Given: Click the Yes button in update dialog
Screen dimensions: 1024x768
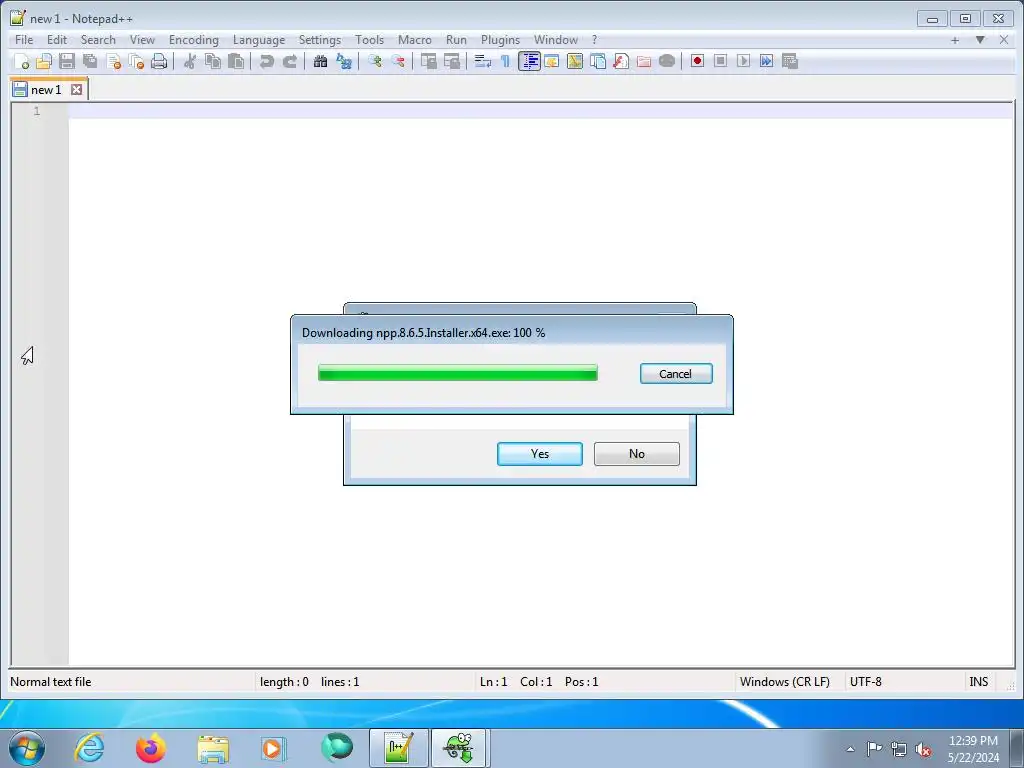Looking at the screenshot, I should 539,454.
